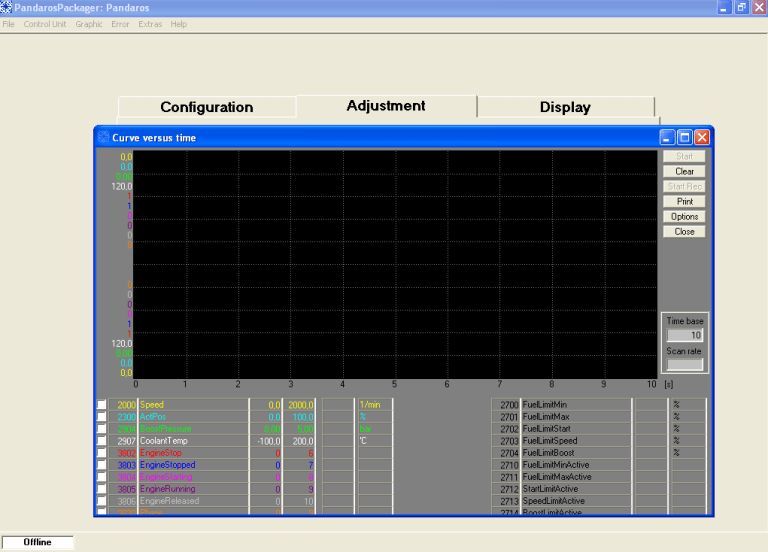Open the Error menu

pyautogui.click(x=120, y=24)
